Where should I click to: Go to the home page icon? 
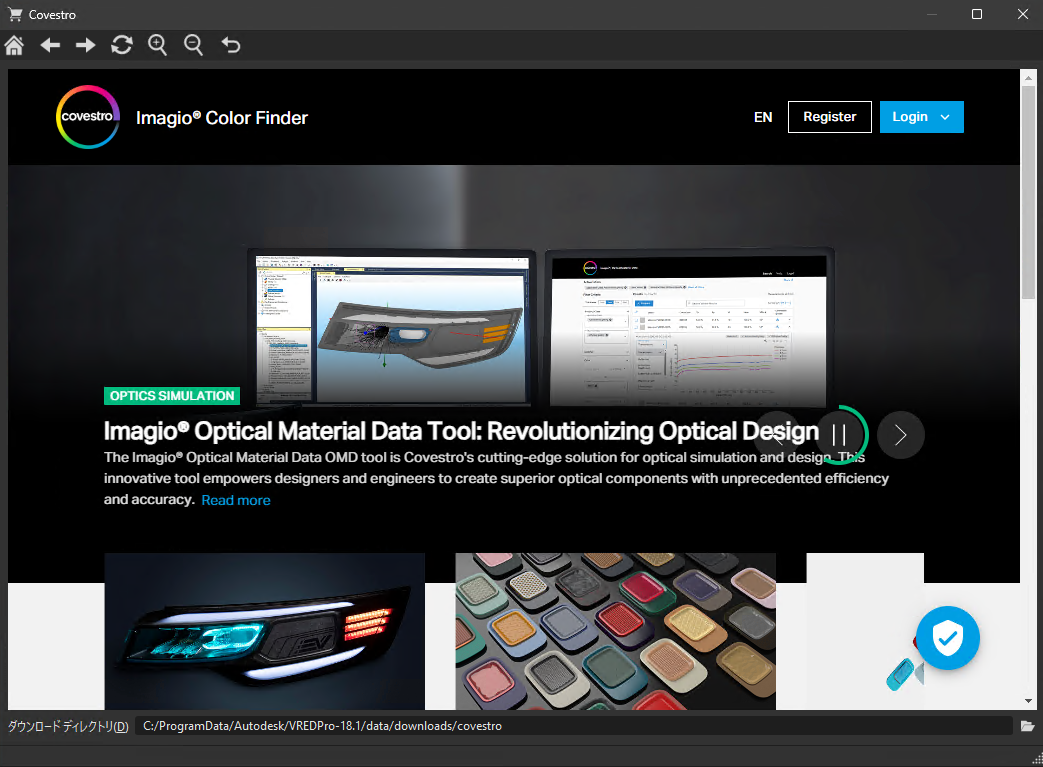[14, 45]
